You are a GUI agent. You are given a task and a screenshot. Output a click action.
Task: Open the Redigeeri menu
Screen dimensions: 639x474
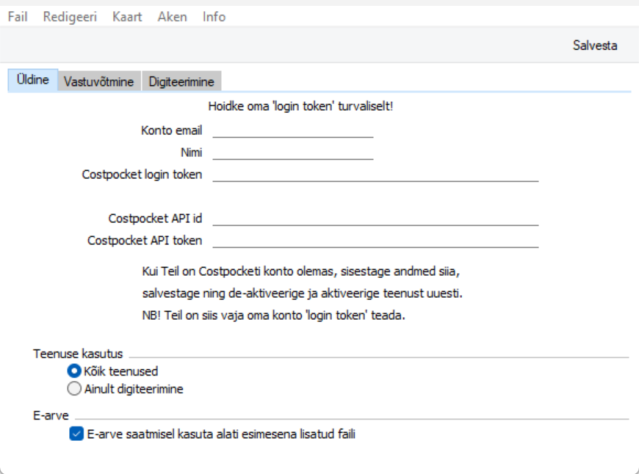click(70, 17)
